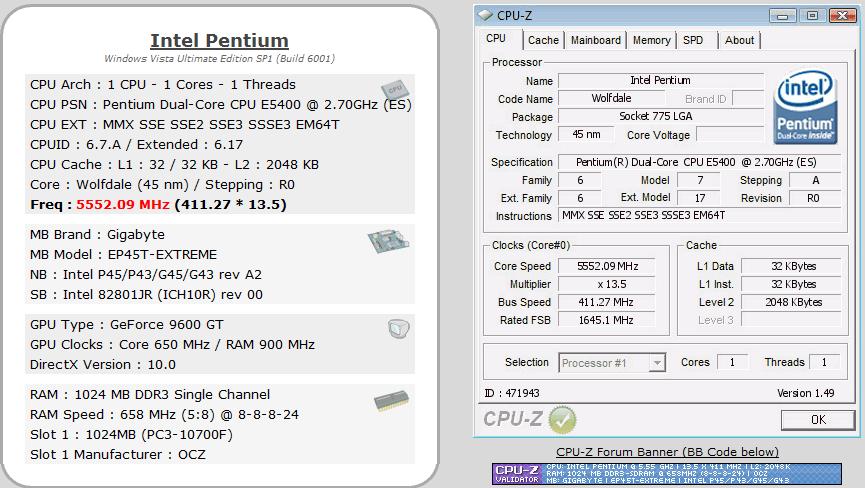Screen dimensions: 865x488
Task: Click the processor Name field
Action: [x=660, y=81]
